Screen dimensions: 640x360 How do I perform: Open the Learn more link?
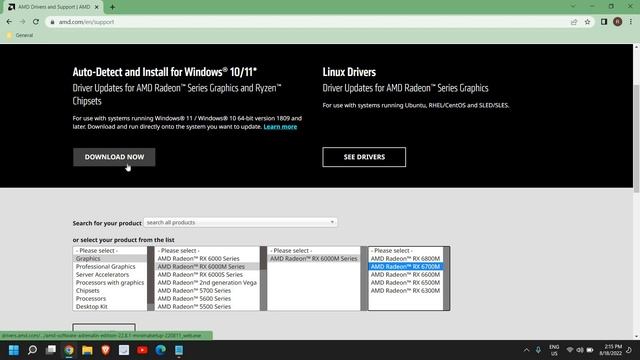(x=280, y=127)
